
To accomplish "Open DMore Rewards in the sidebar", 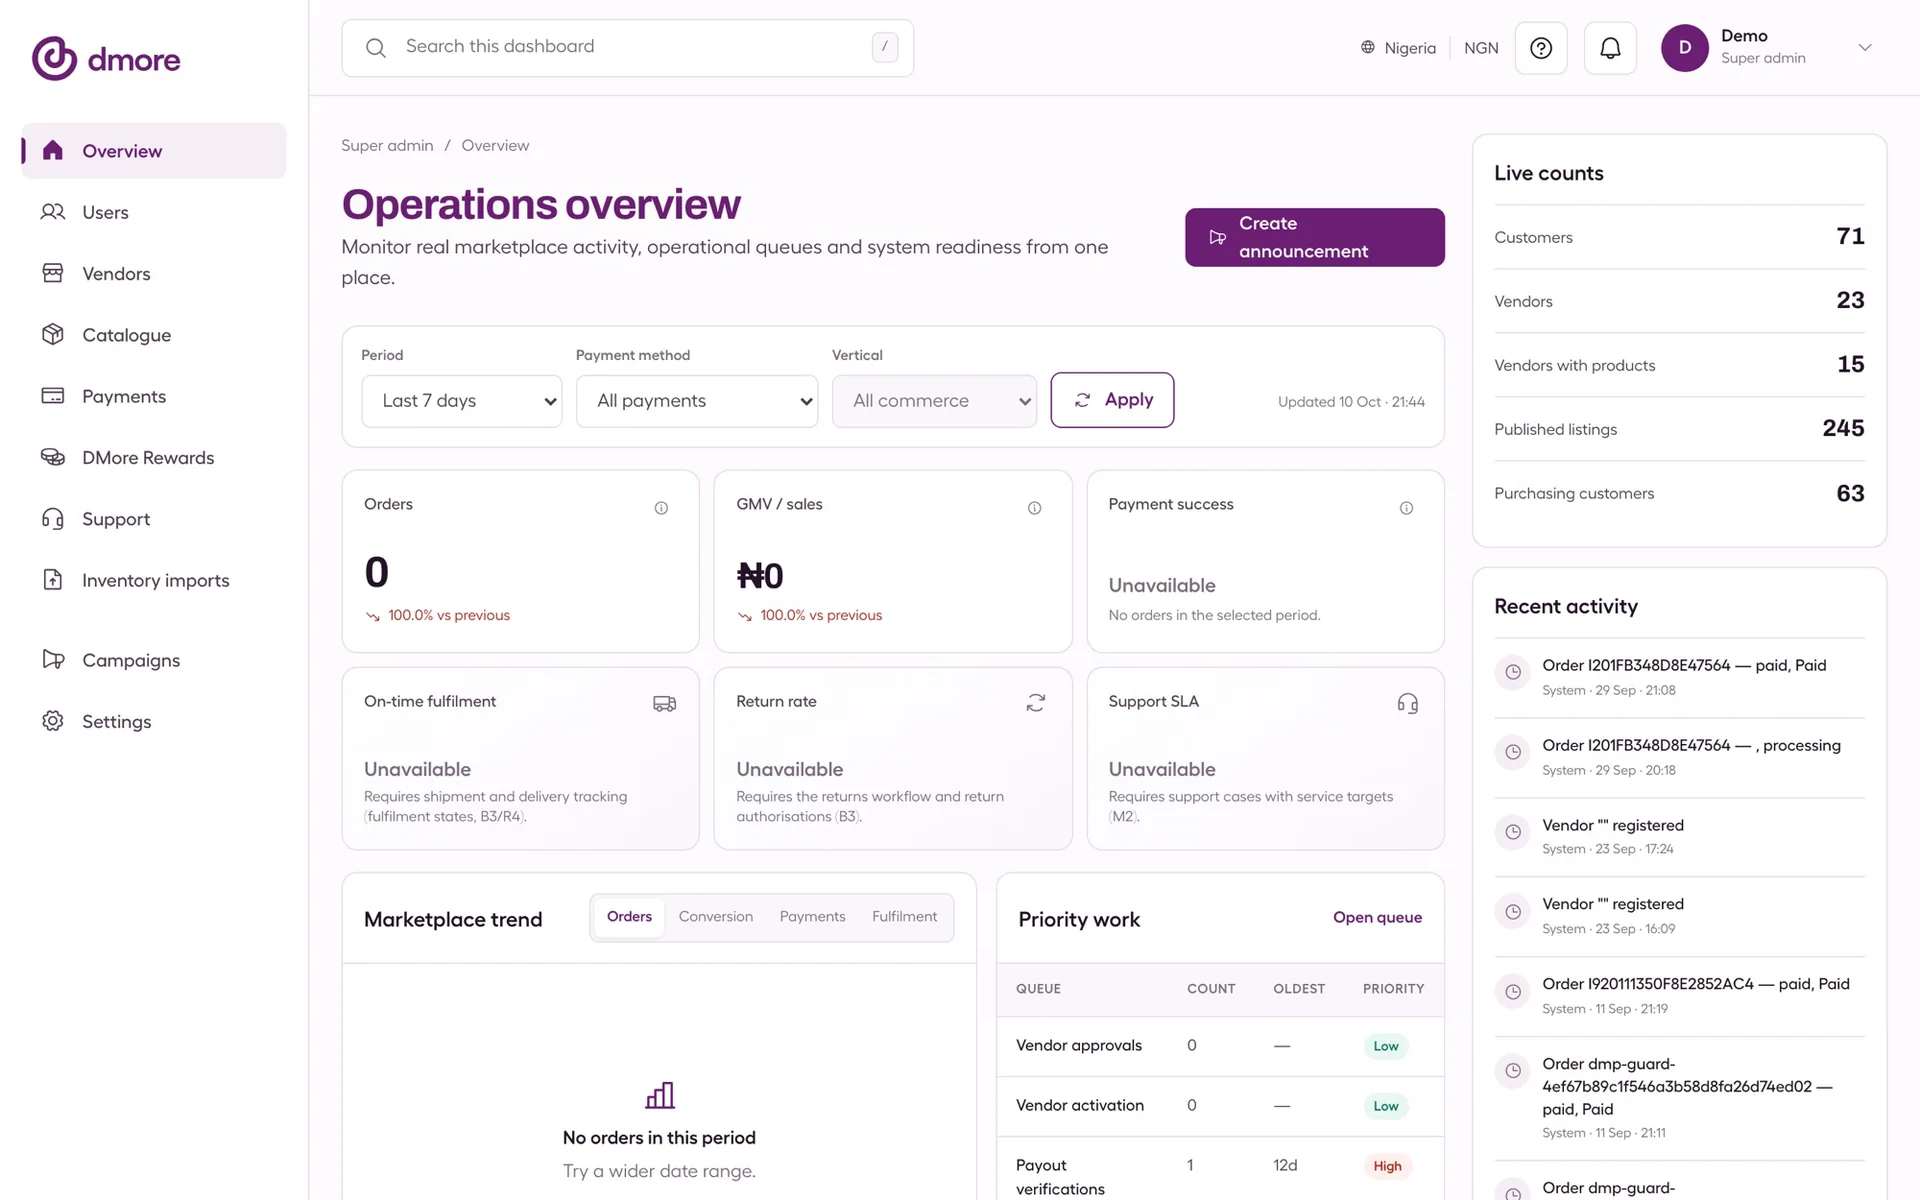I will click(x=154, y=457).
